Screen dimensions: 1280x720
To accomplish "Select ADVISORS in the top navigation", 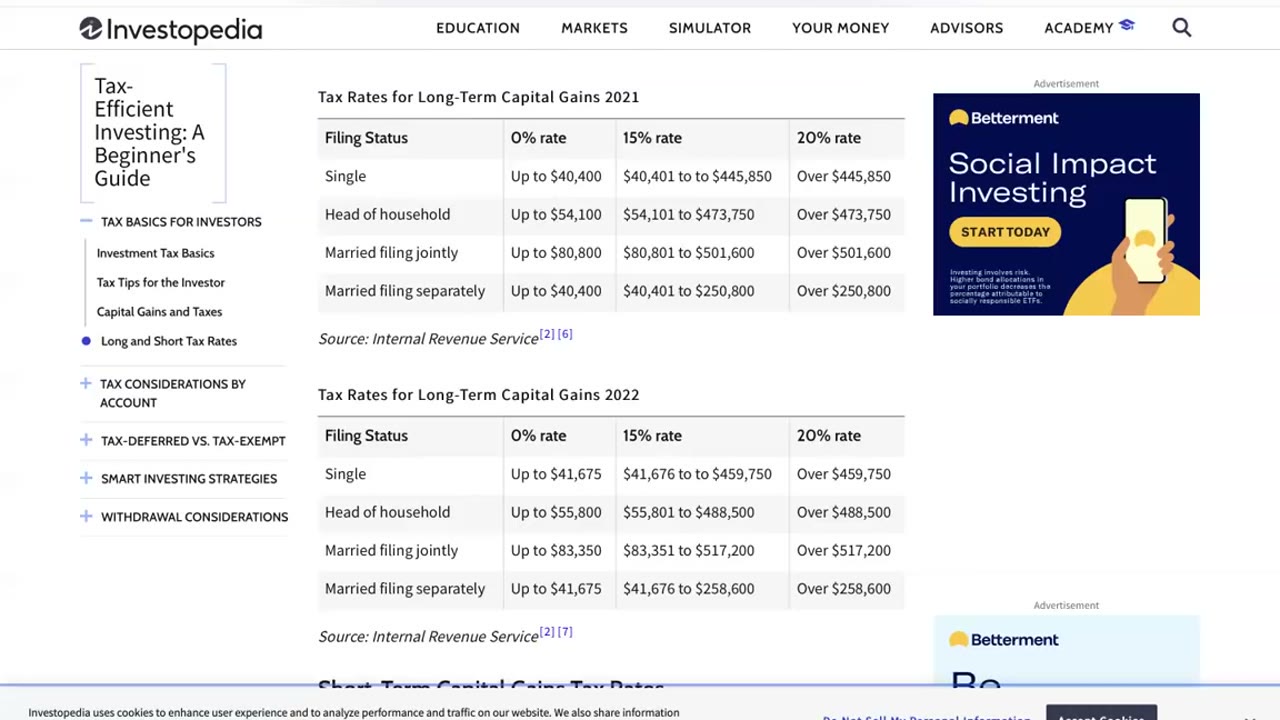I will [x=967, y=28].
